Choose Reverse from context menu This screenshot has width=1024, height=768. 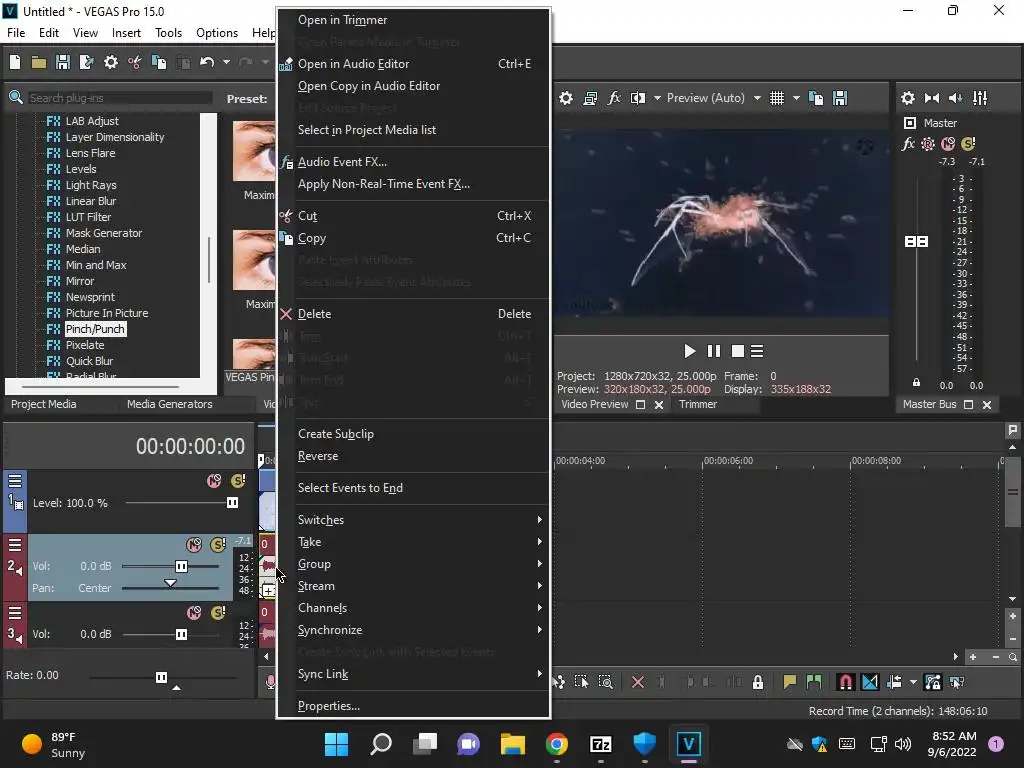point(413,456)
